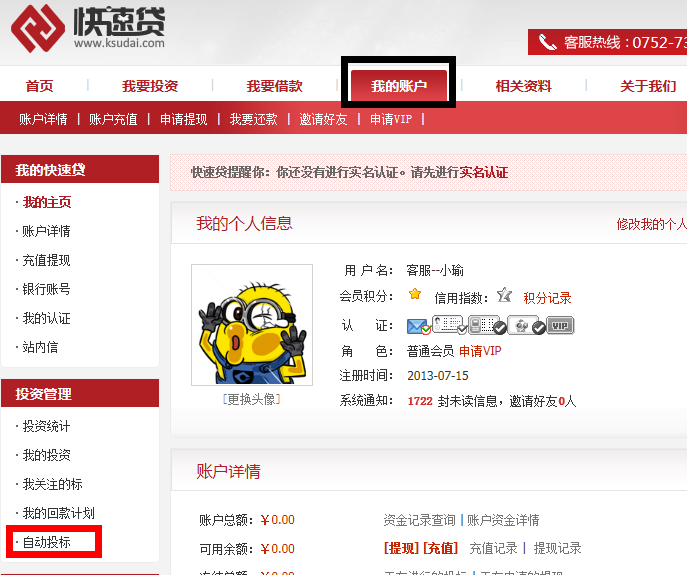Open 我关注的标 in the sidebar

[x=53, y=484]
